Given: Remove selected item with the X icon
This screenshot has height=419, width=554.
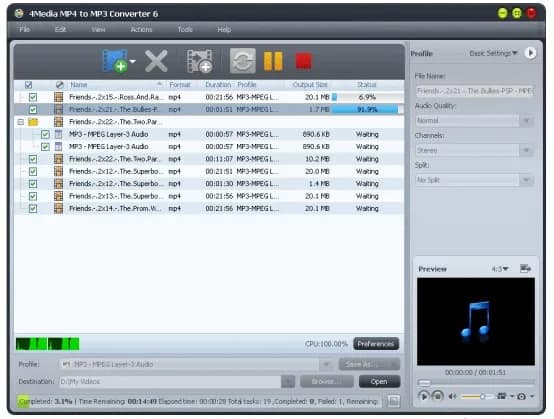Looking at the screenshot, I should pos(156,61).
